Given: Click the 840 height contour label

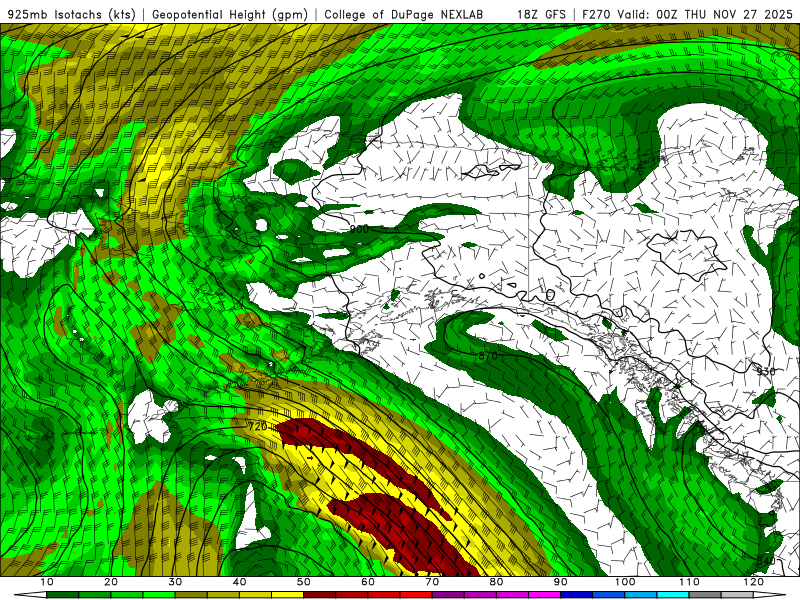Looking at the screenshot, I should click(766, 561).
